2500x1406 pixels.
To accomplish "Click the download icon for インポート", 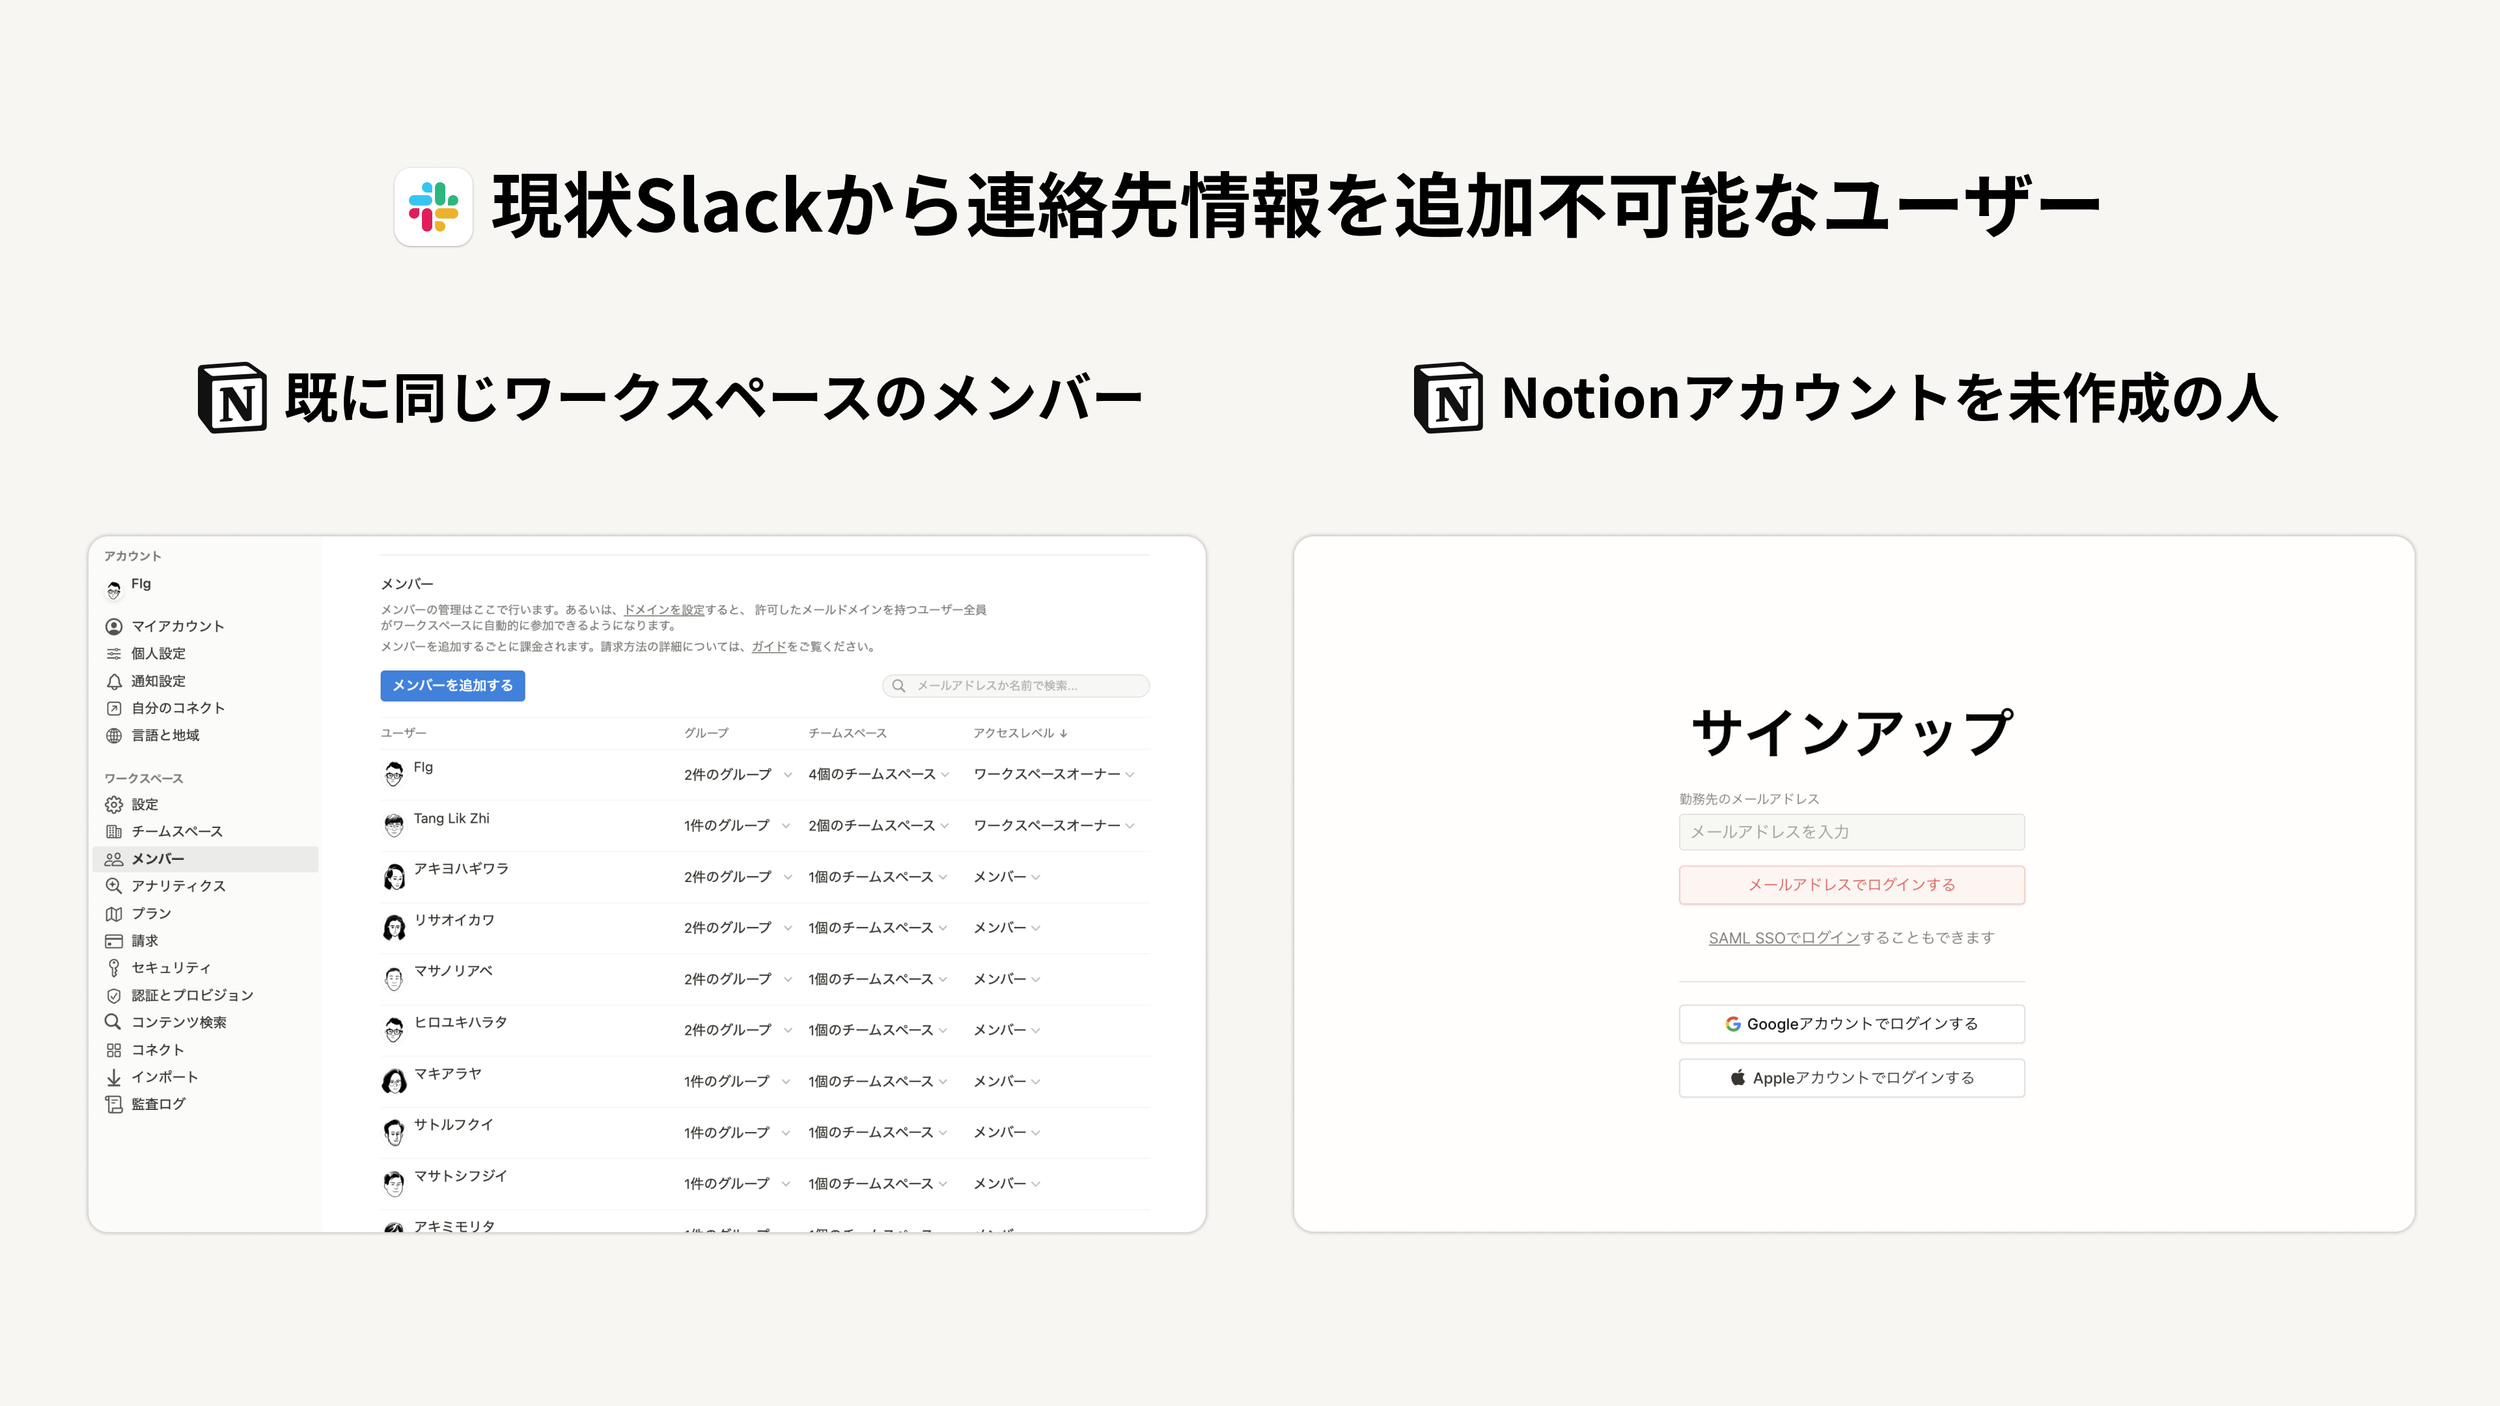I will [x=114, y=1078].
